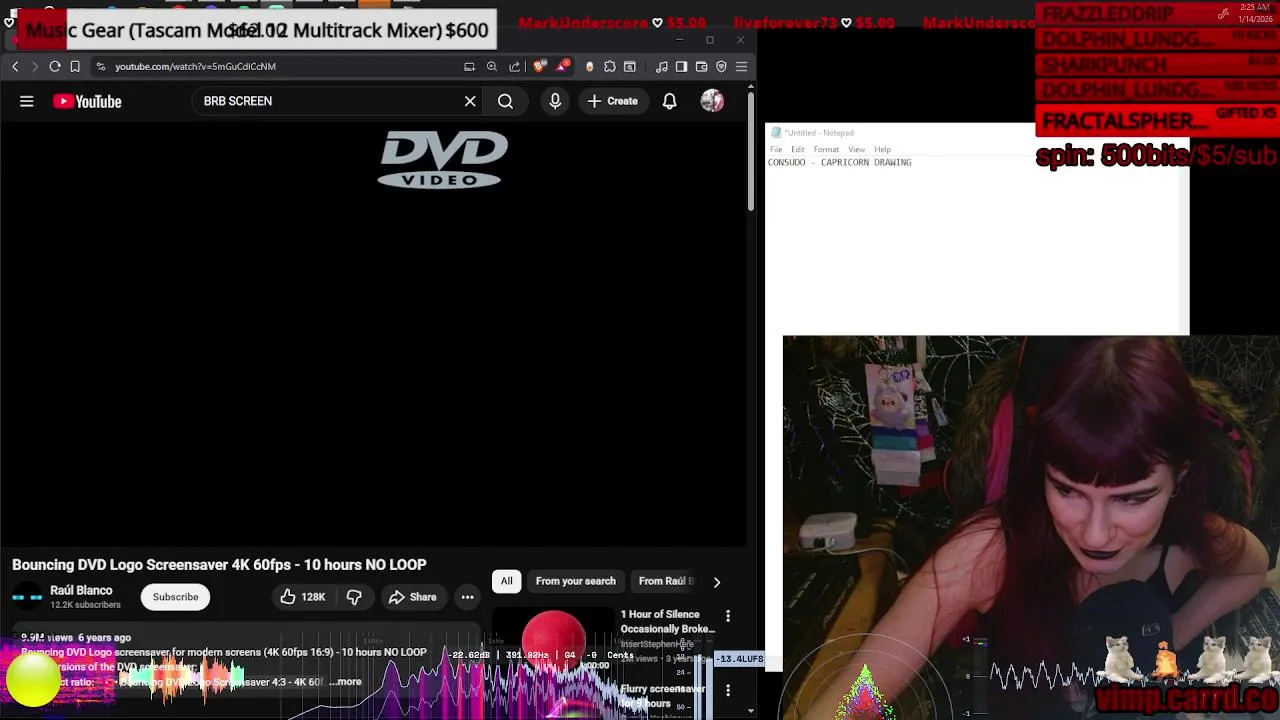This screenshot has width=1280, height=720.
Task: Search YouTube with your voice
Action: 555,101
